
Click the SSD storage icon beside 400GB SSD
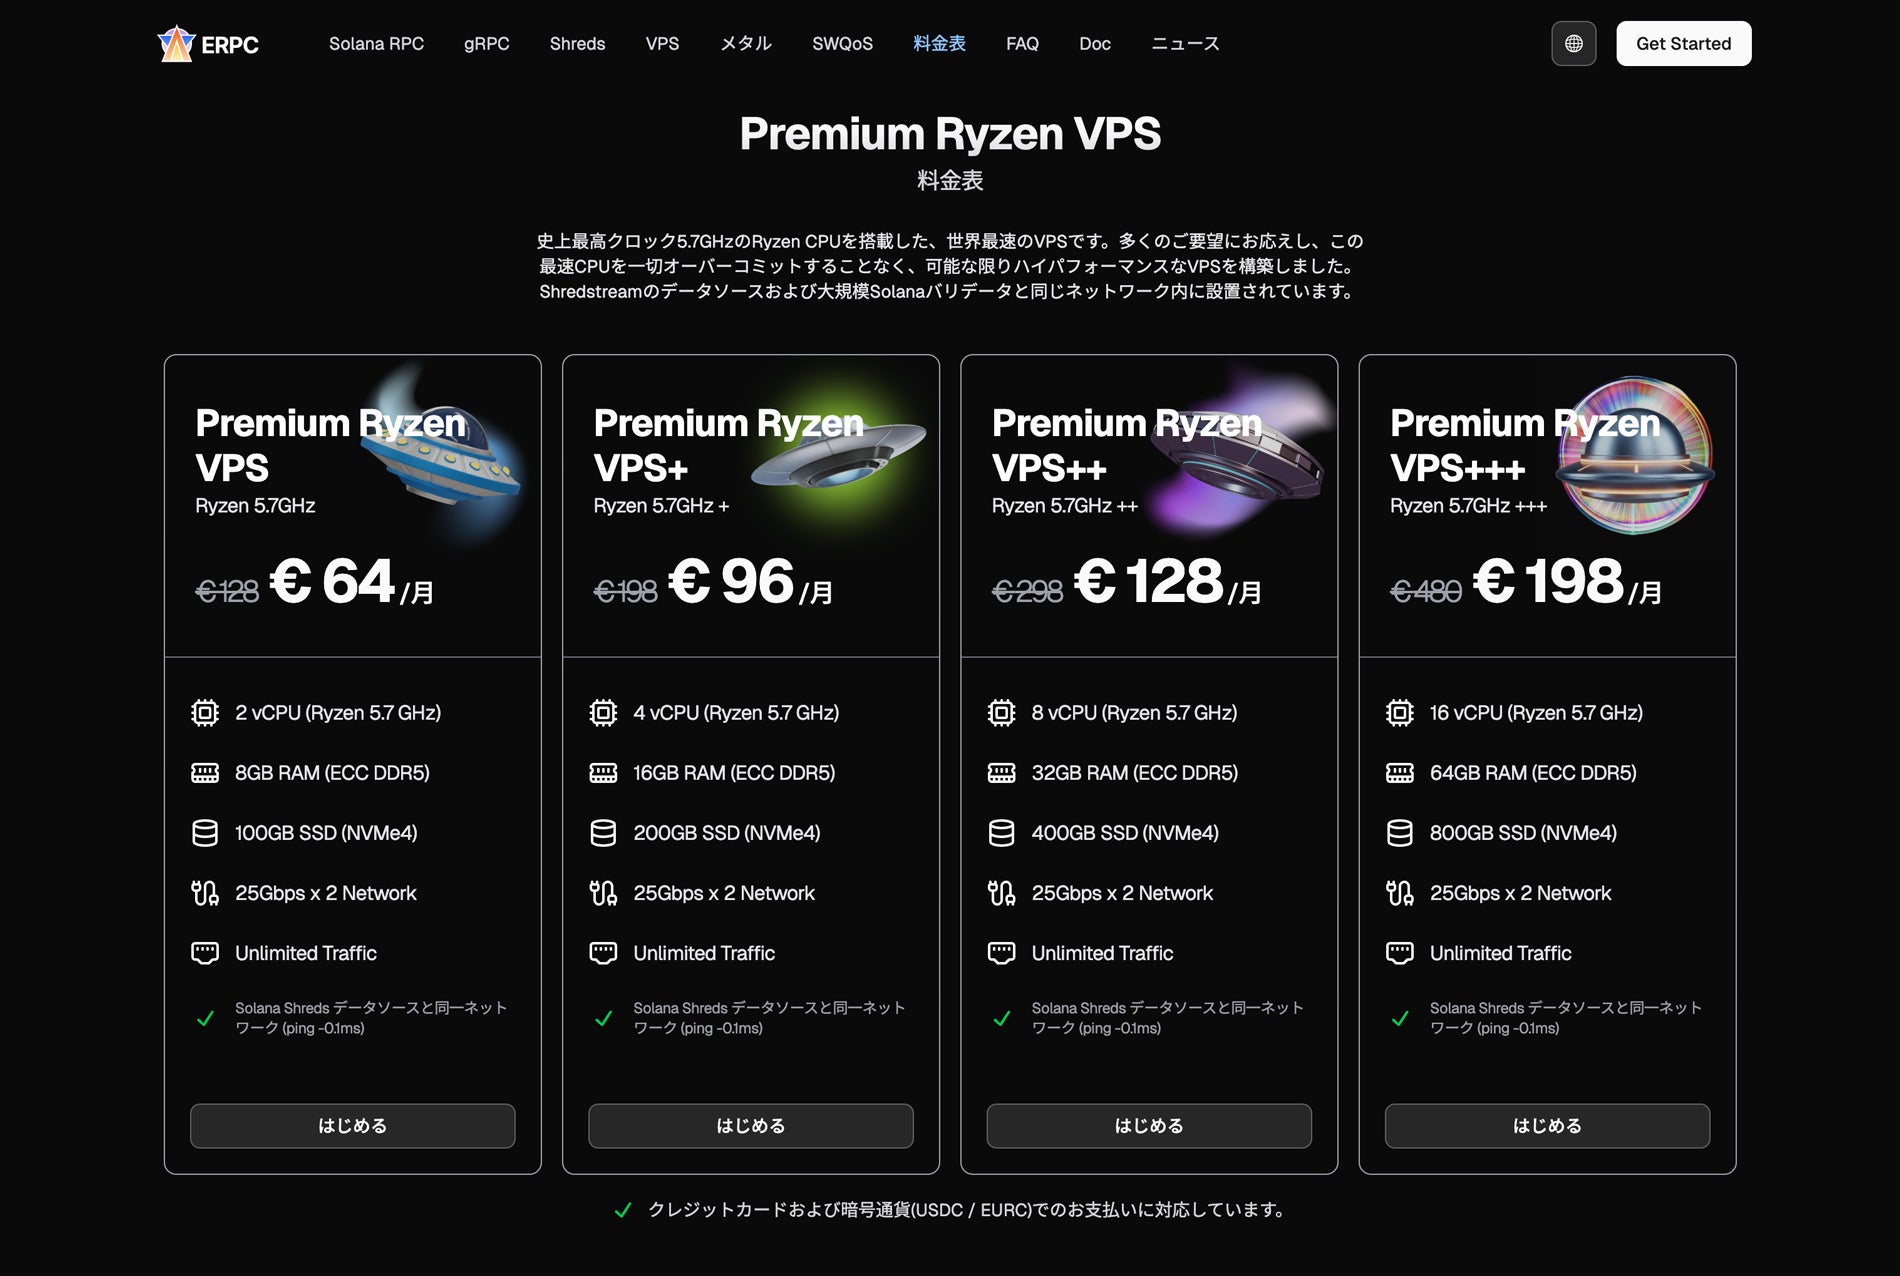[x=1001, y=833]
